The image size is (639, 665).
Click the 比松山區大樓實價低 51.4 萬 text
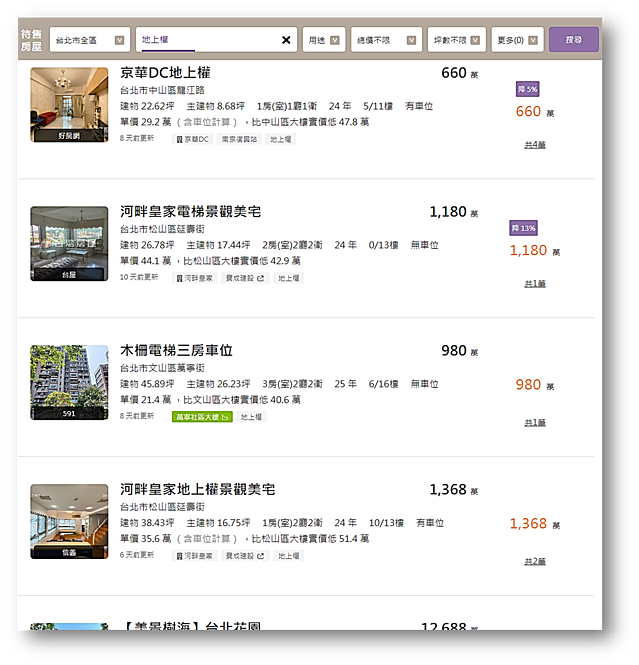coord(310,539)
